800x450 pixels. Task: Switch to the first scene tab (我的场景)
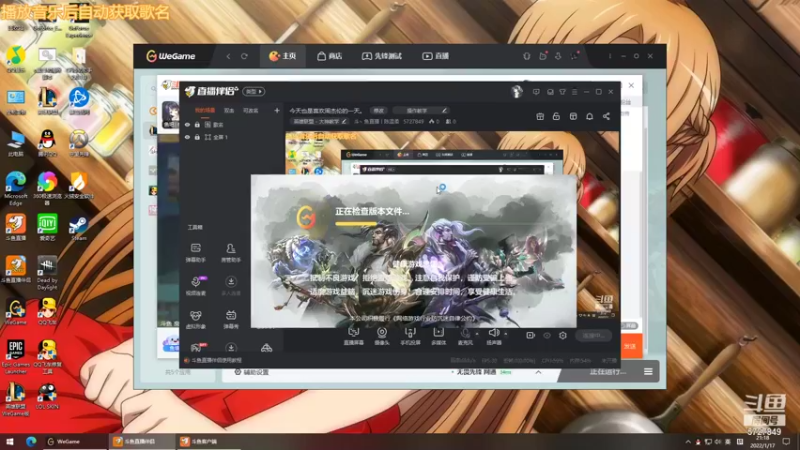[x=205, y=110]
